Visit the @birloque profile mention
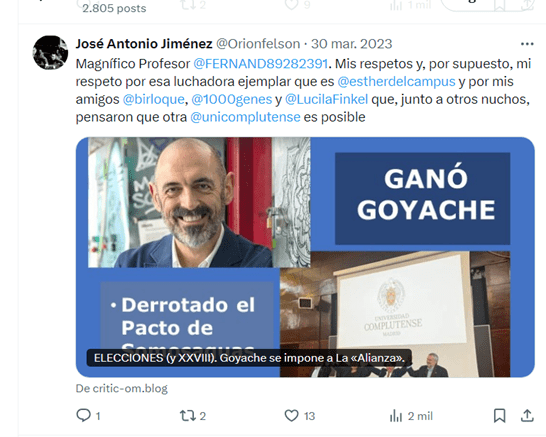 point(154,99)
